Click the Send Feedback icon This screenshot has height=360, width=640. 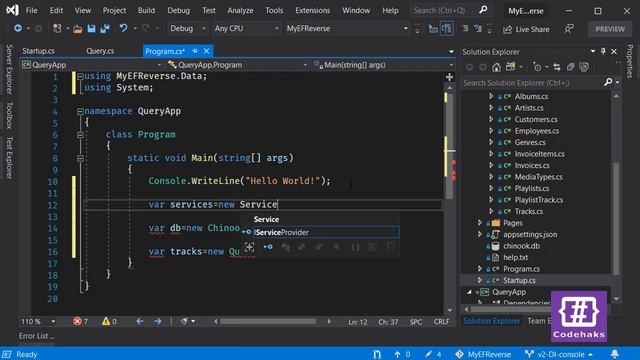click(569, 29)
